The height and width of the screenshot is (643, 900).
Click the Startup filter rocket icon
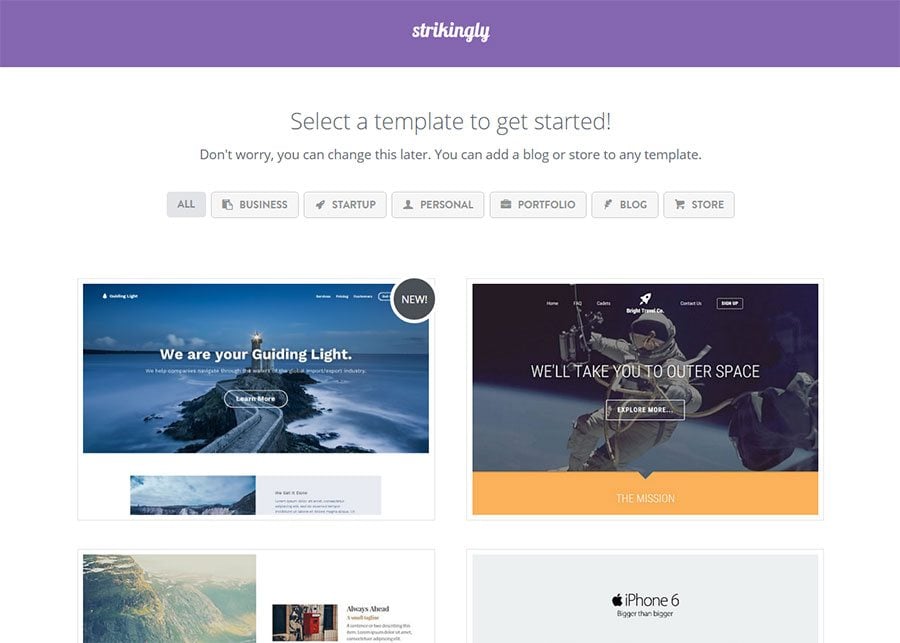point(320,204)
